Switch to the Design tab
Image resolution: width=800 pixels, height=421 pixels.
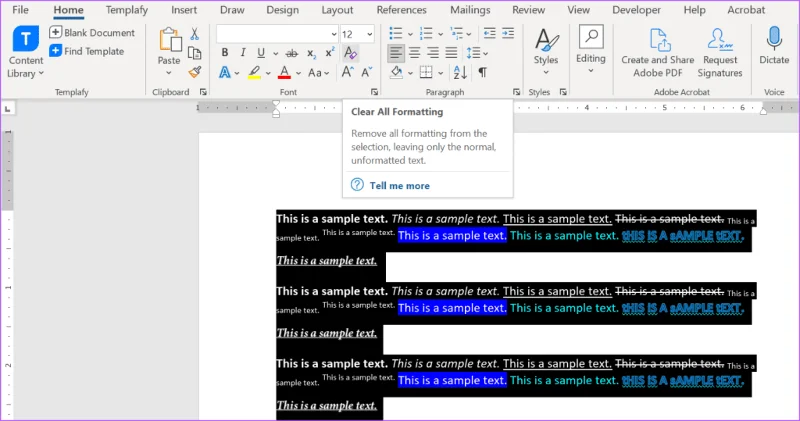[x=282, y=10]
